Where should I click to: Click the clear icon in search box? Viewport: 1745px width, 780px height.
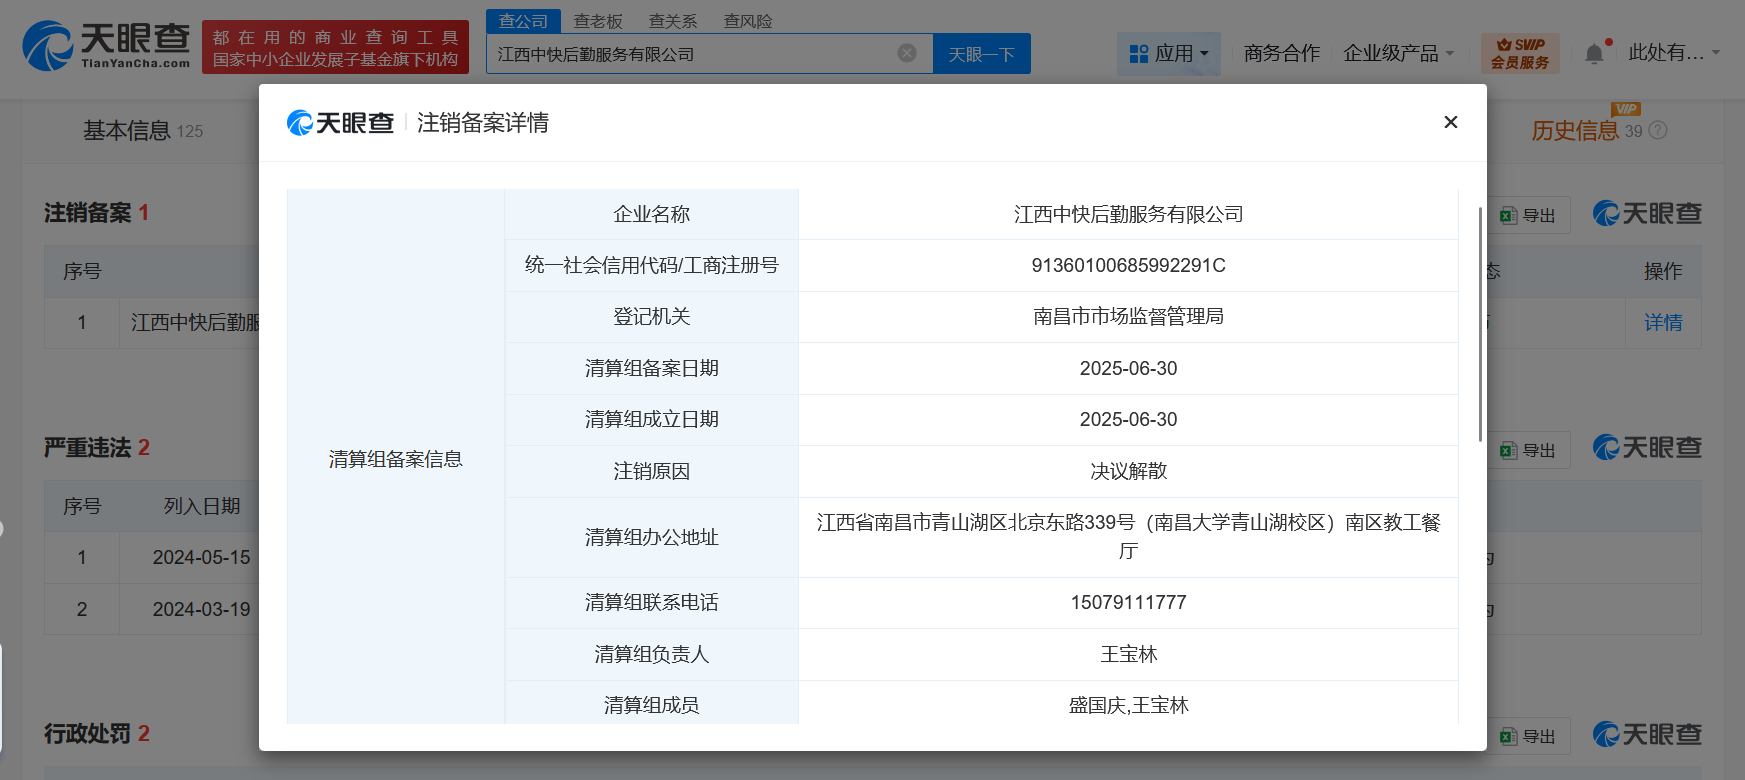pos(907,53)
